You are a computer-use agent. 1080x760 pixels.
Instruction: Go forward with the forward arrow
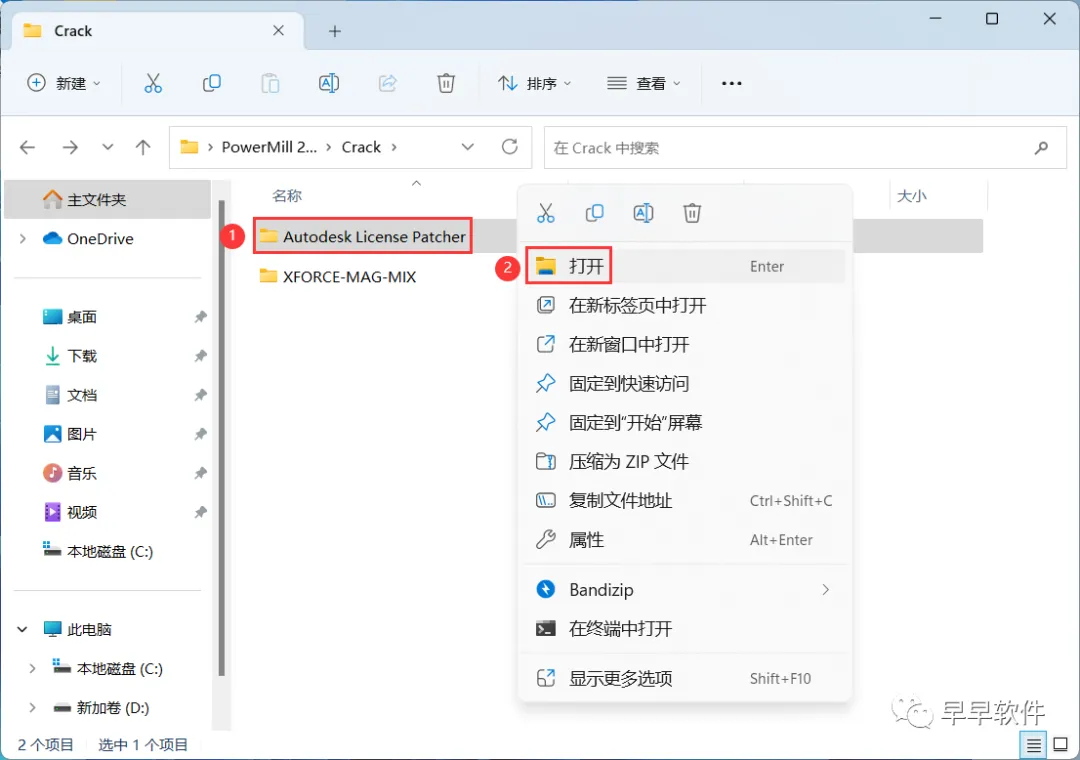coord(70,147)
